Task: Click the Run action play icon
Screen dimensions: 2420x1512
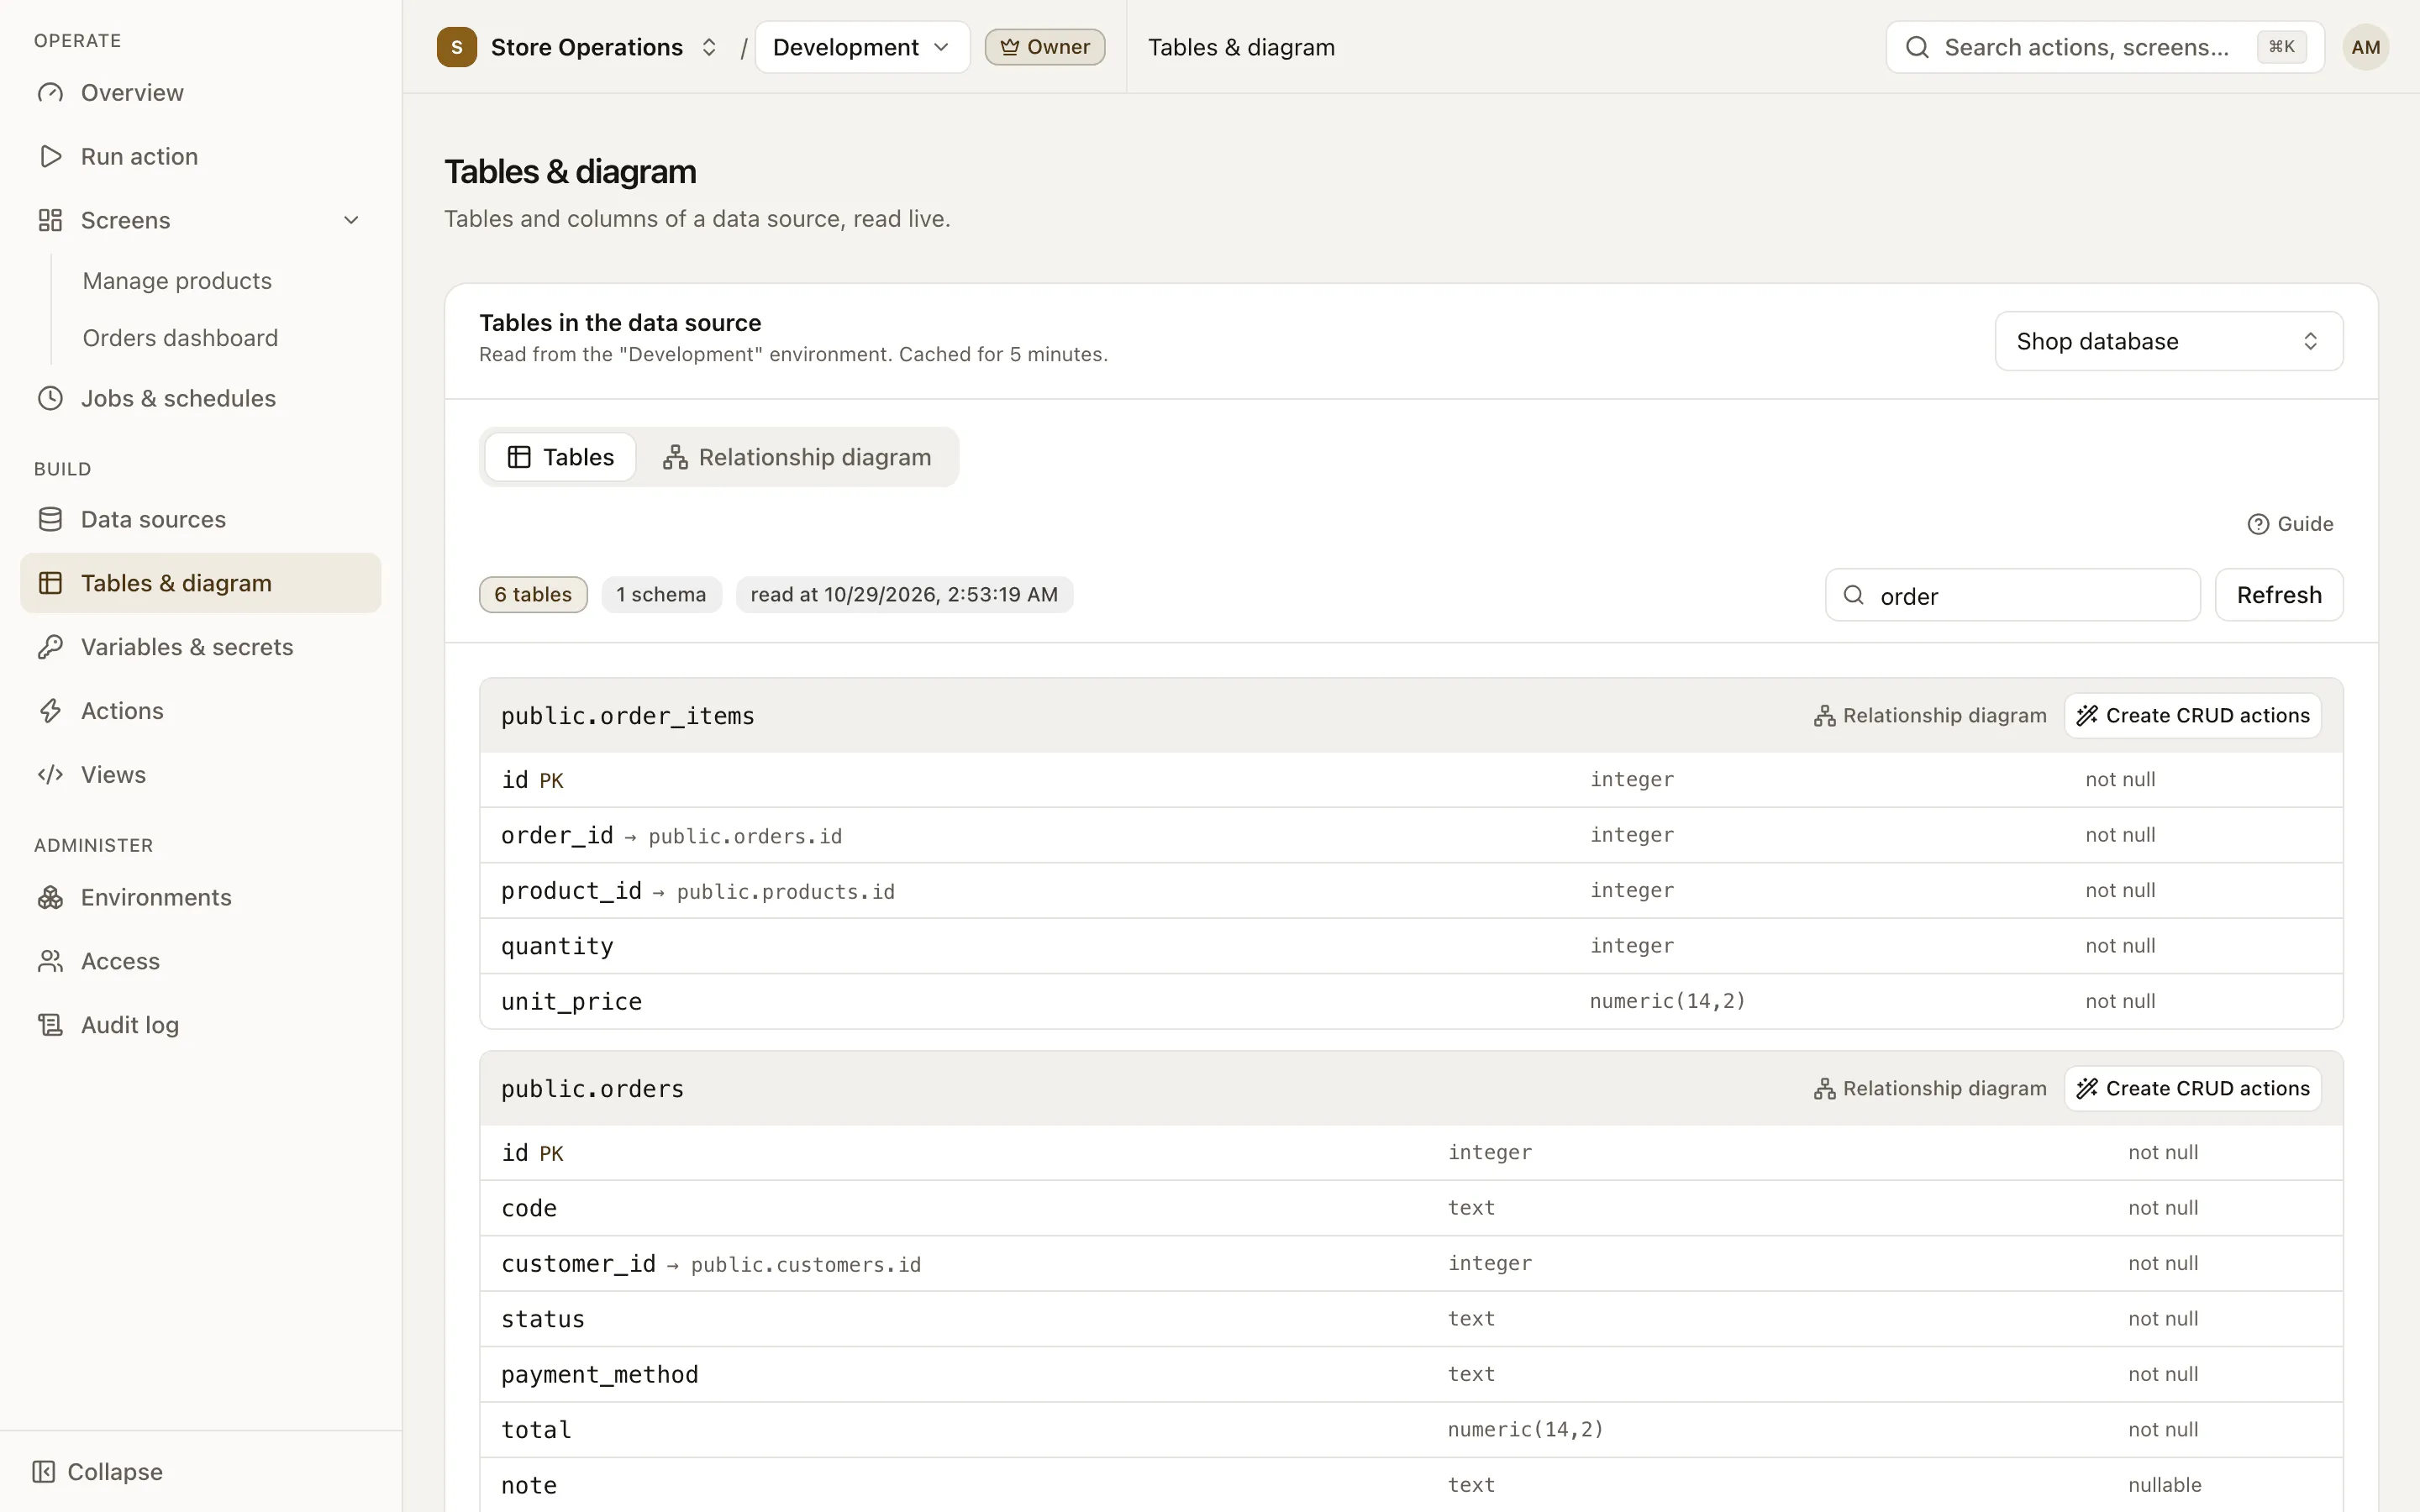Action: tap(50, 157)
